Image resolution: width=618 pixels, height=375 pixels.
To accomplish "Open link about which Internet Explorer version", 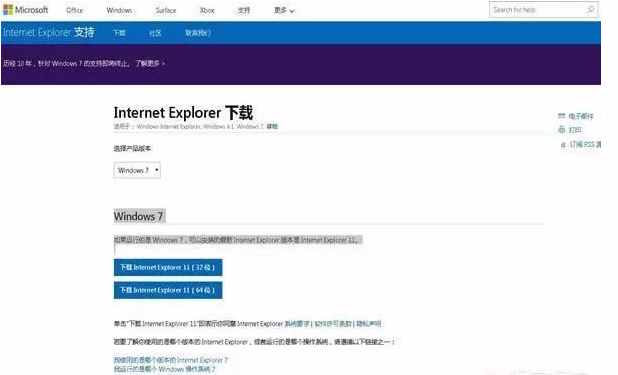I will 171,360.
